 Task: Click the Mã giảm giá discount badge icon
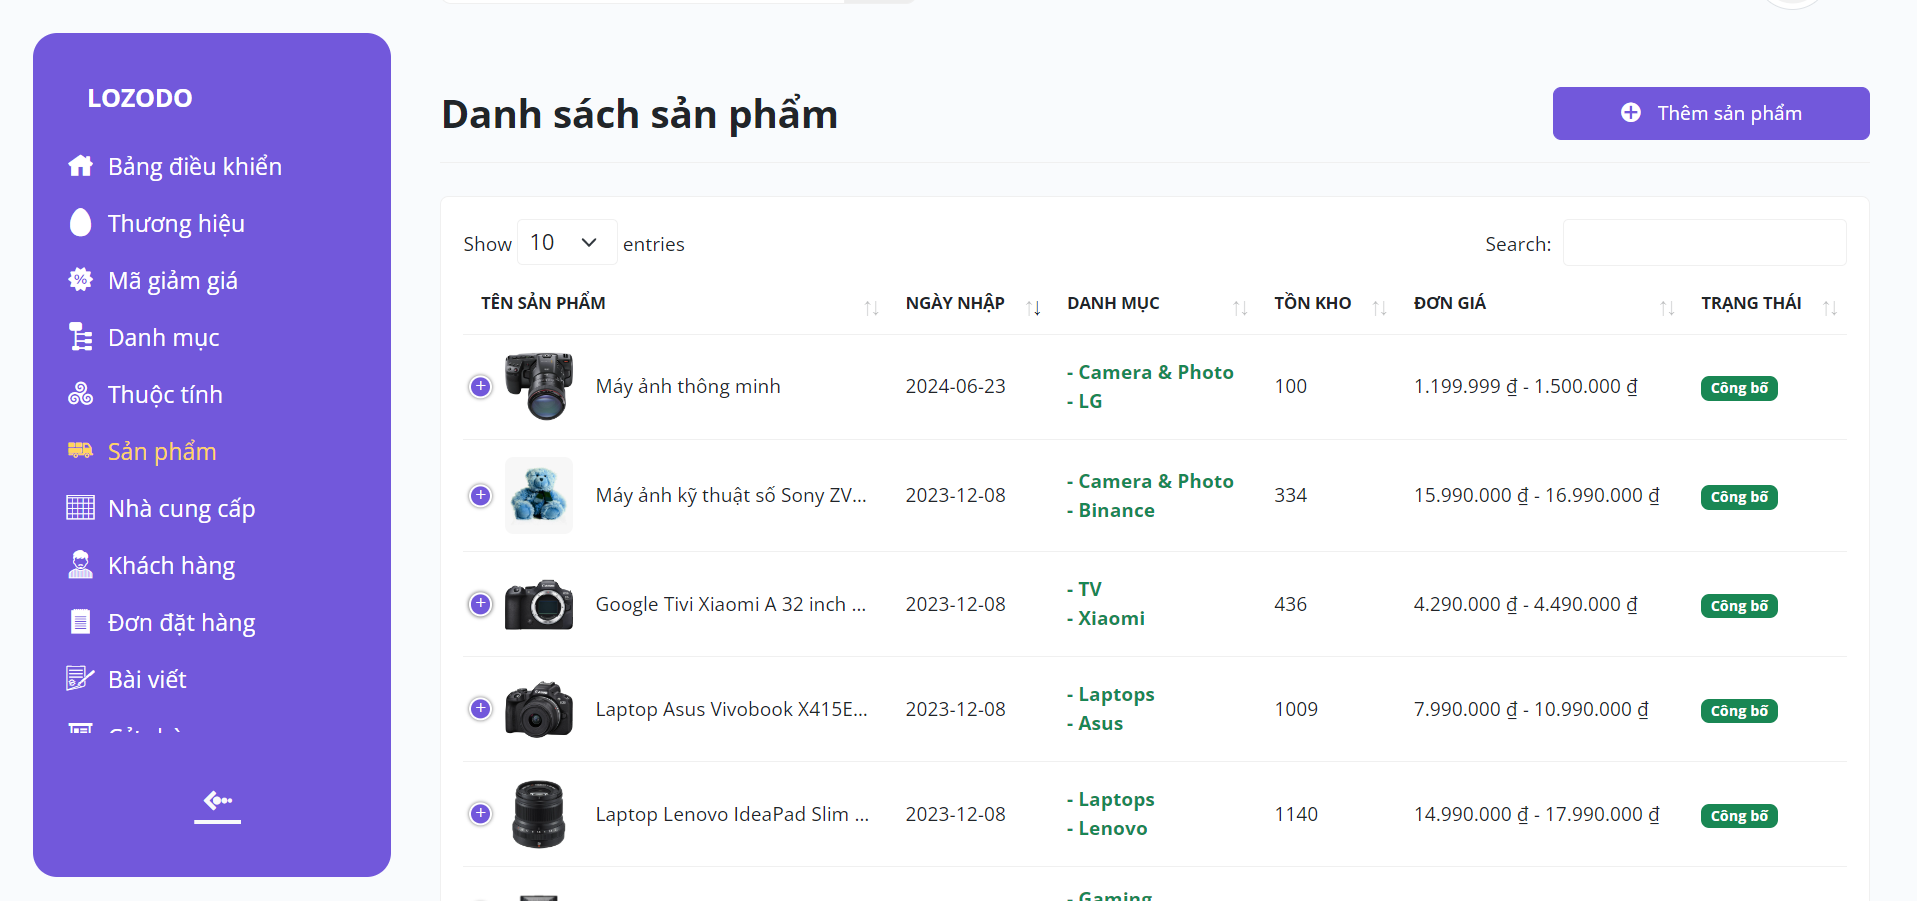pos(81,280)
